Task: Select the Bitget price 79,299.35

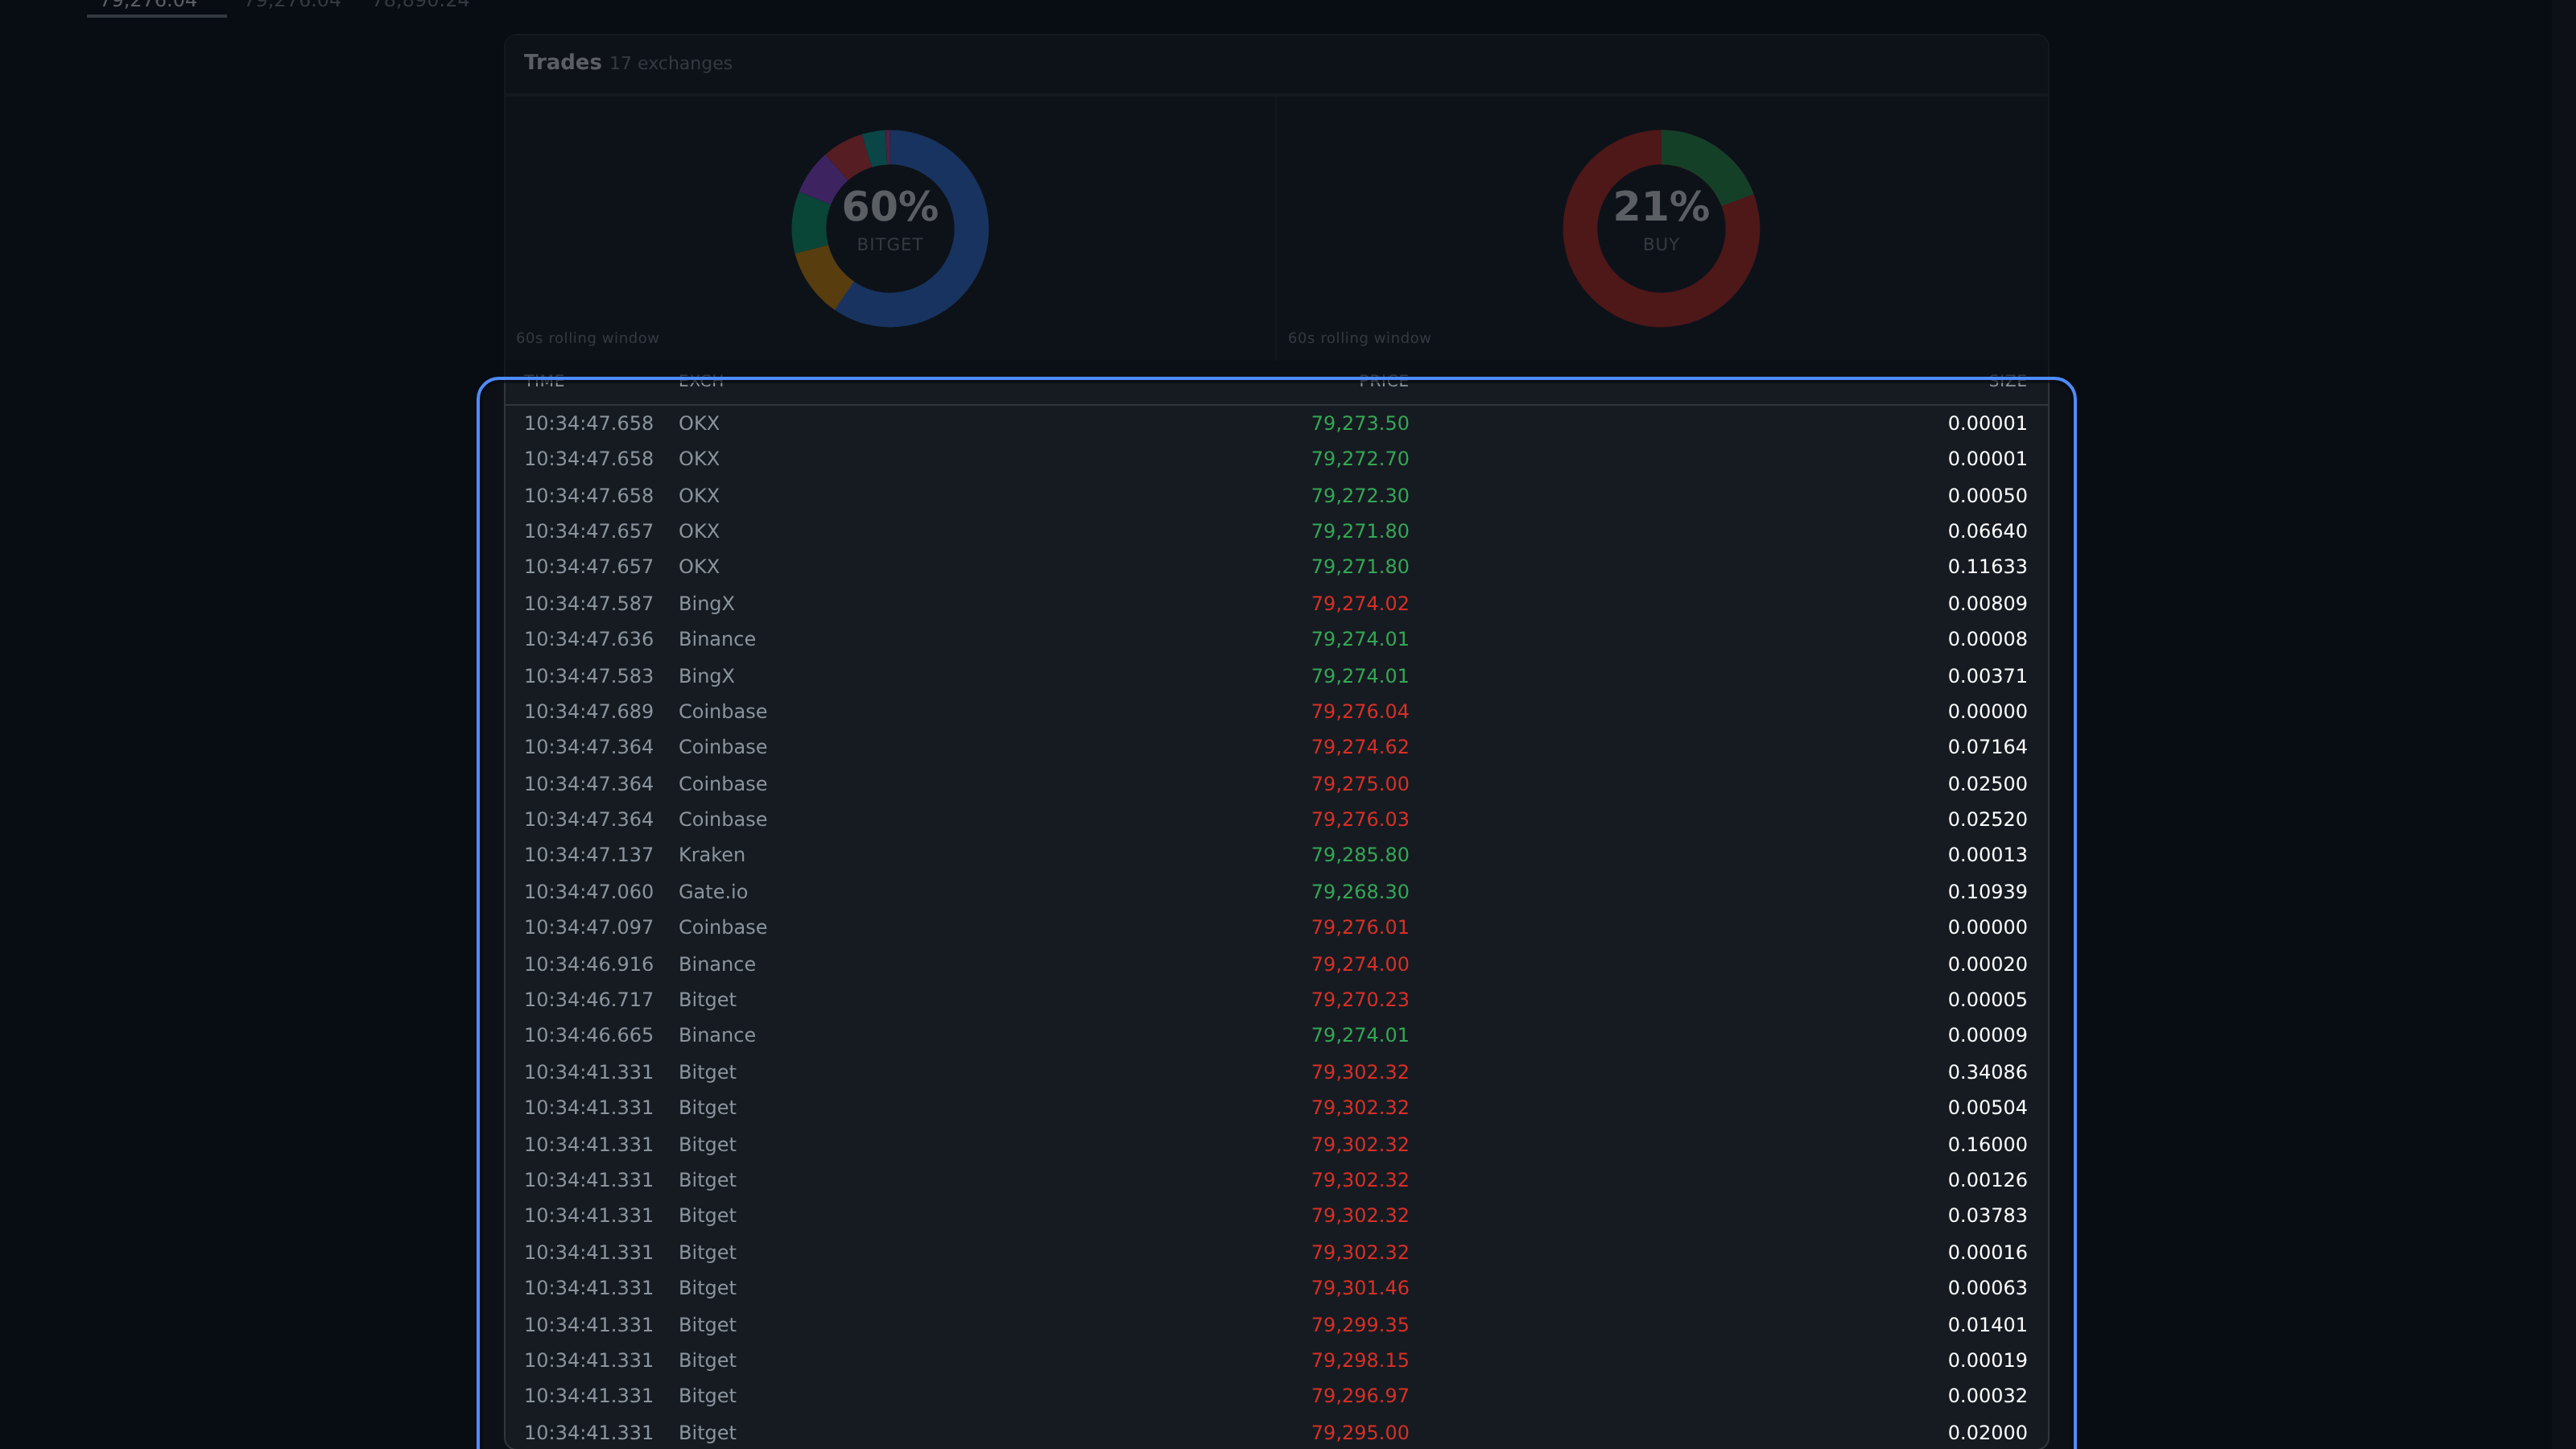Action: (x=1360, y=1325)
